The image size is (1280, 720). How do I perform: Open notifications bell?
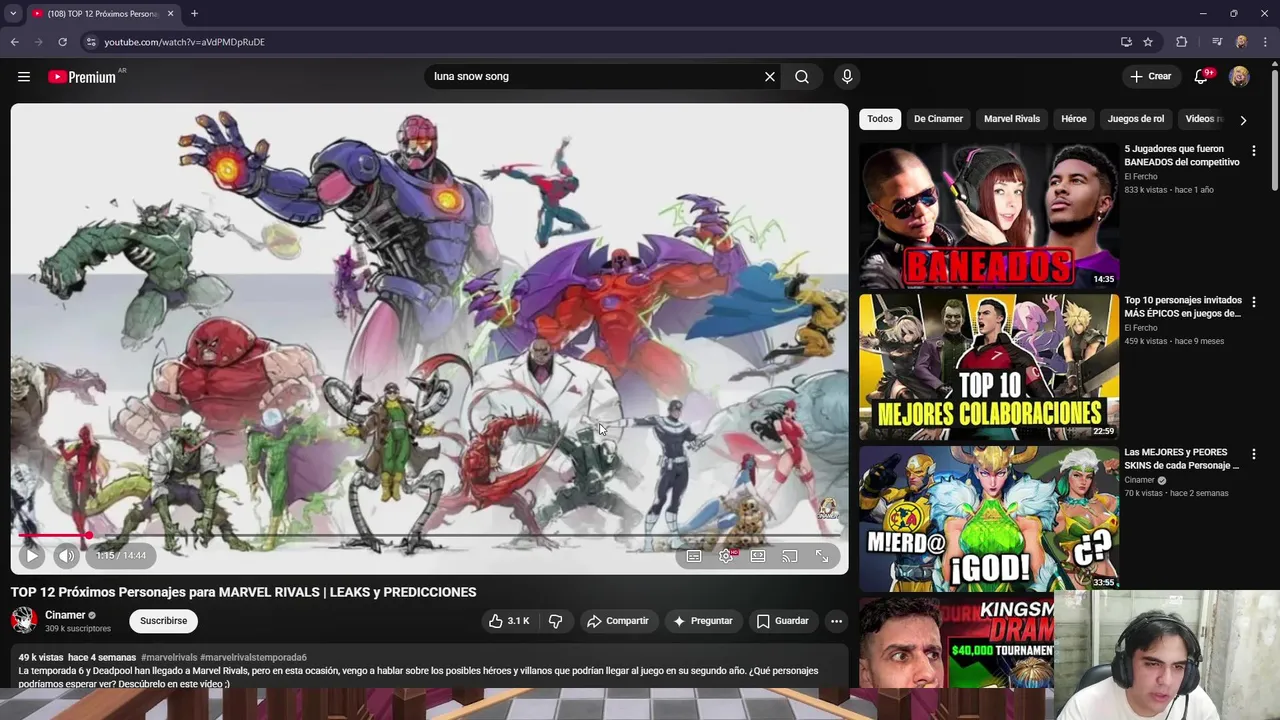(x=1203, y=77)
